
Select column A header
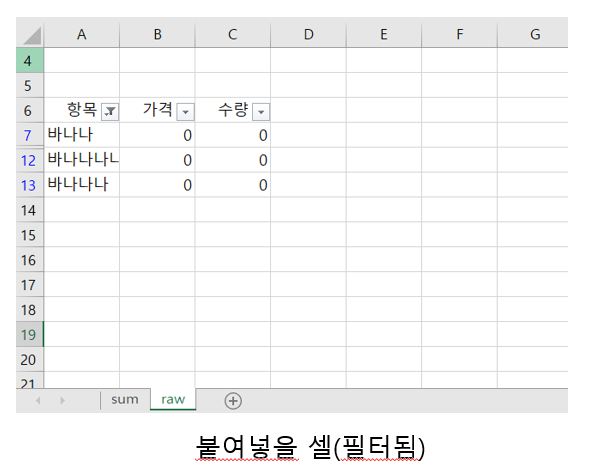coord(82,35)
